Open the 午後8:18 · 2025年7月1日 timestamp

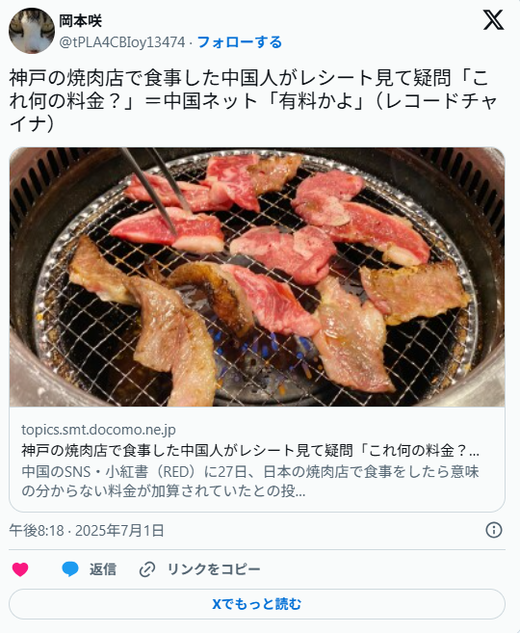pos(86,530)
